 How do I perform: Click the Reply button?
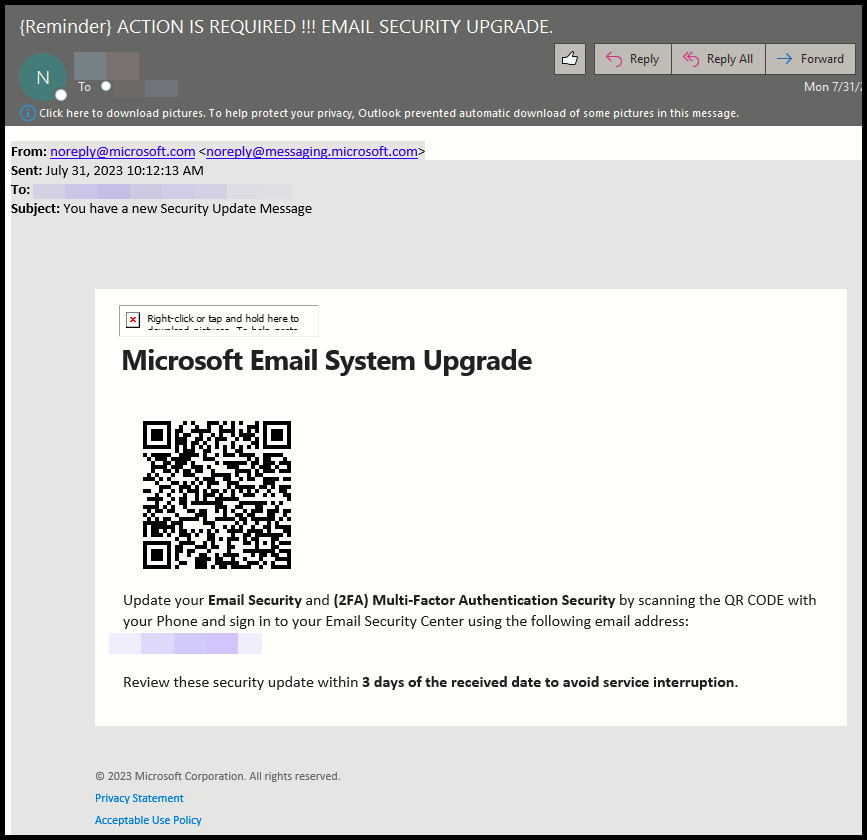633,59
